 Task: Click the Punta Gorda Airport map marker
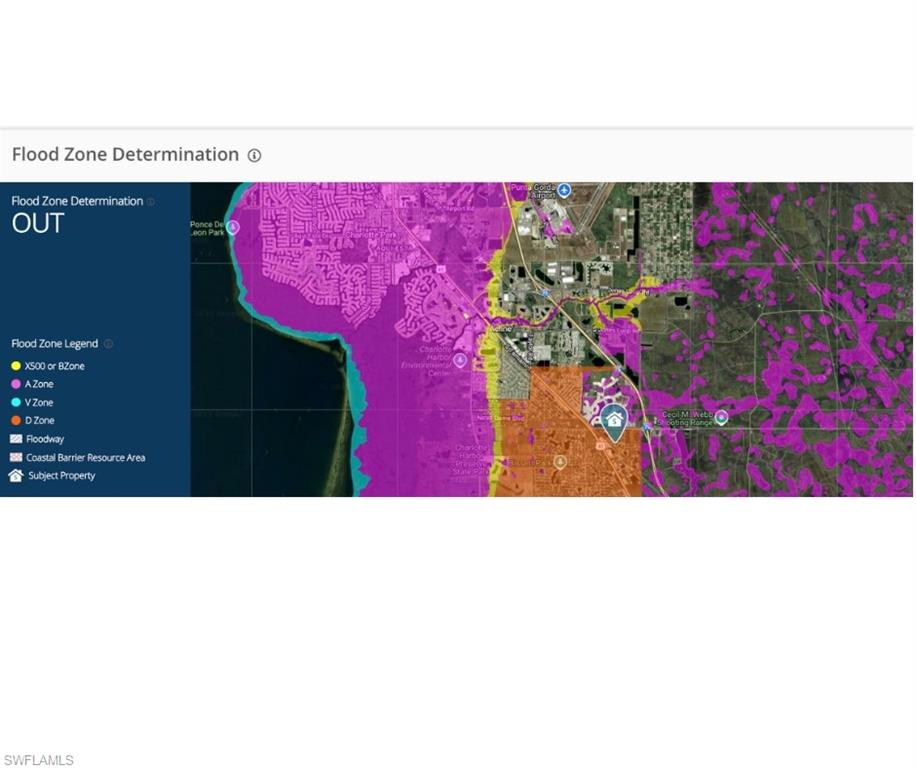point(564,190)
